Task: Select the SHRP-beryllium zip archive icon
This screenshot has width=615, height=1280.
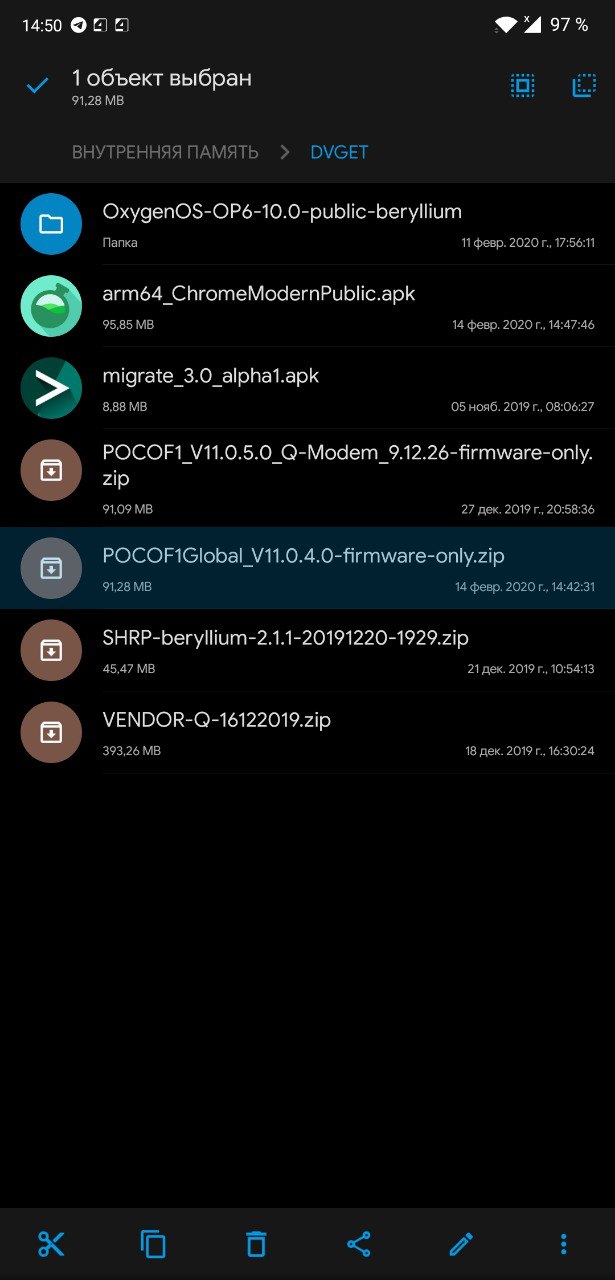Action: click(x=51, y=650)
